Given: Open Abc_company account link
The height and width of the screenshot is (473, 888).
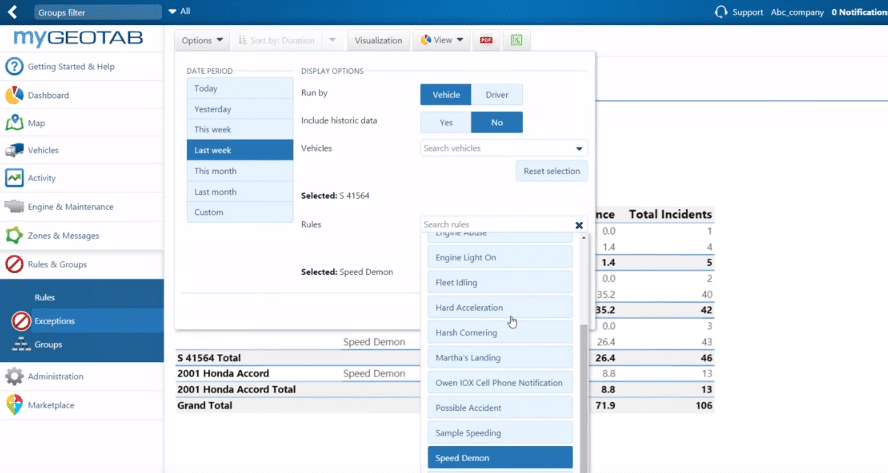Looking at the screenshot, I should pyautogui.click(x=797, y=12).
